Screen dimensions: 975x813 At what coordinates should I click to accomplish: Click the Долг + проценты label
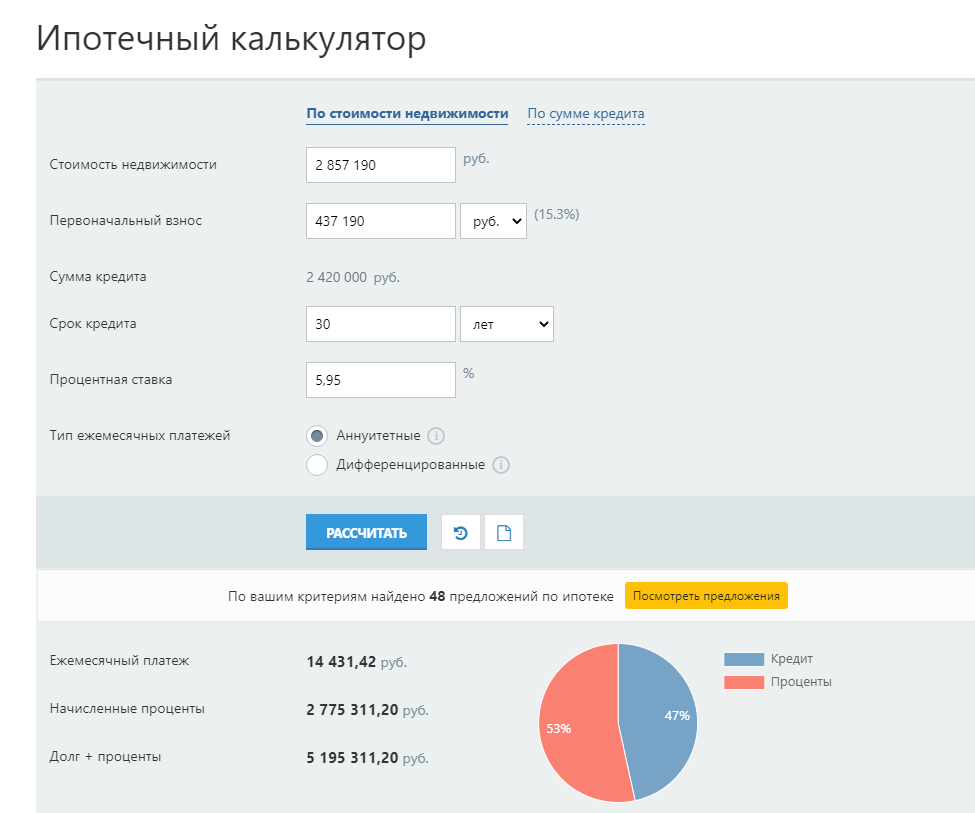pyautogui.click(x=105, y=756)
